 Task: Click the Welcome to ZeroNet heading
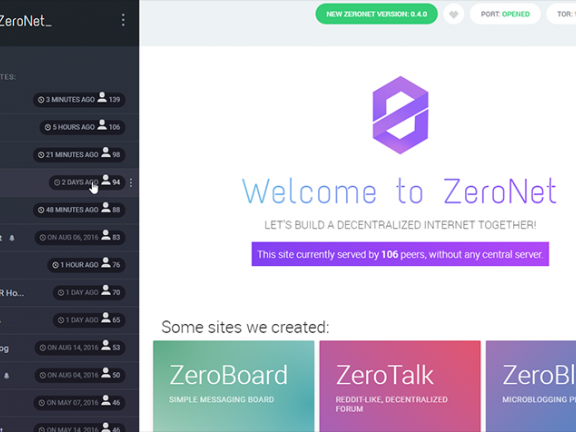(400, 191)
